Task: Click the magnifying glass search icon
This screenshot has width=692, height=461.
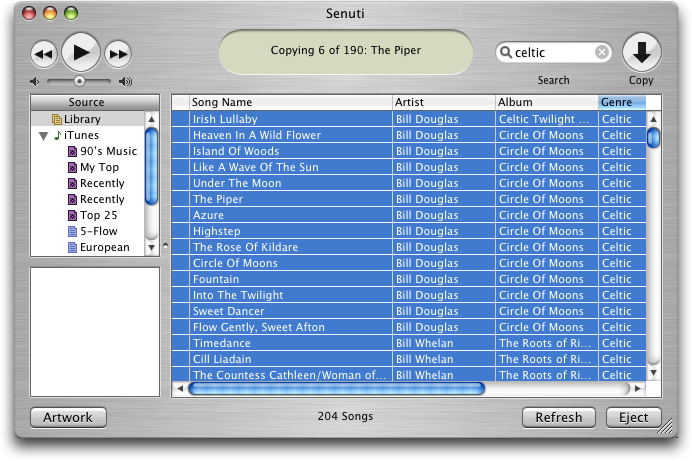Action: tap(505, 52)
